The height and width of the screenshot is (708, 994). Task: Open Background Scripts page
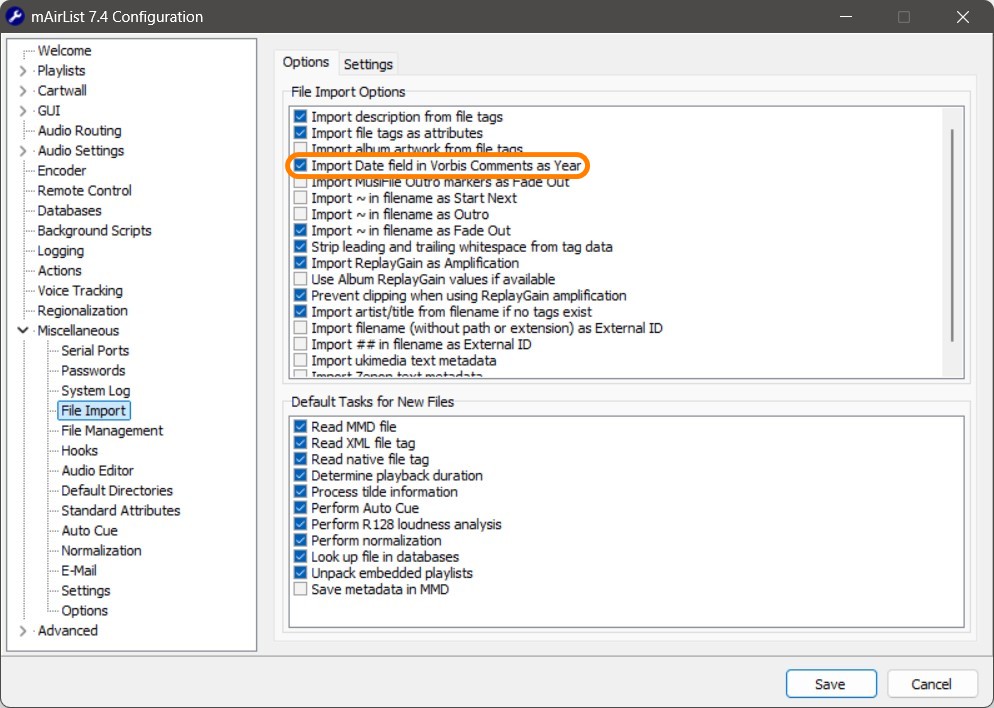click(94, 231)
